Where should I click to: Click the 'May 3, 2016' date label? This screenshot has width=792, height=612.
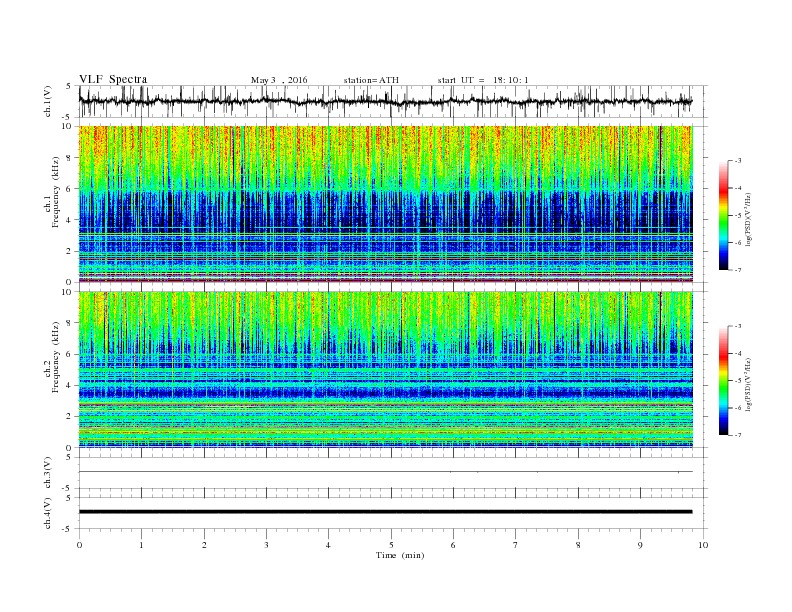(279, 80)
